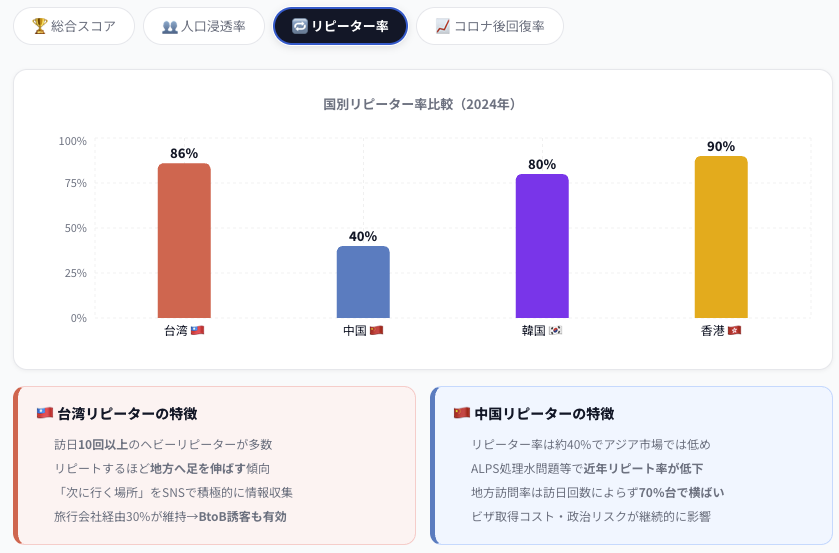Viewport: 839px width, 553px height.
Task: Click the people icon on 人口浸透率
Action: tap(170, 26)
